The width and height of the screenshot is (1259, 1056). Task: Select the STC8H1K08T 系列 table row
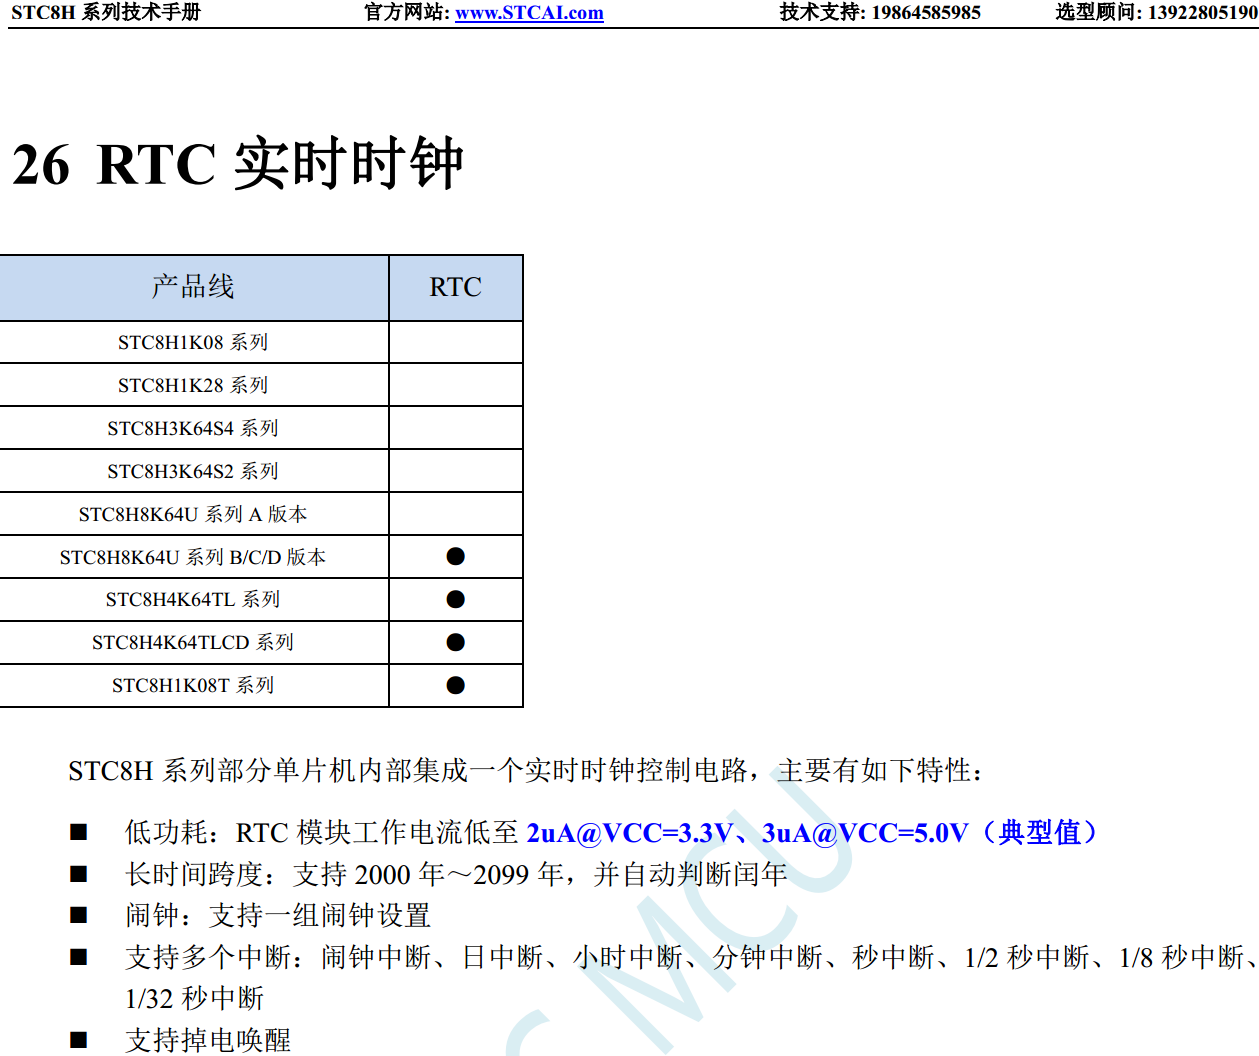(x=261, y=685)
